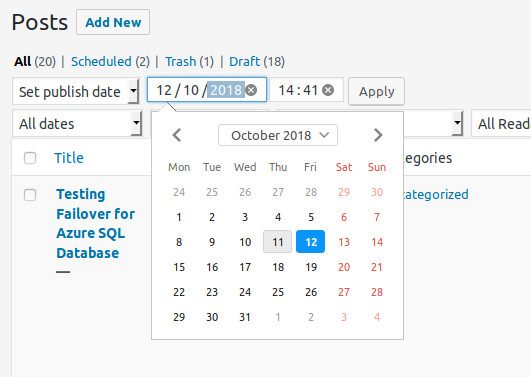Select October 11 in the calendar
The image size is (531, 377).
278,242
